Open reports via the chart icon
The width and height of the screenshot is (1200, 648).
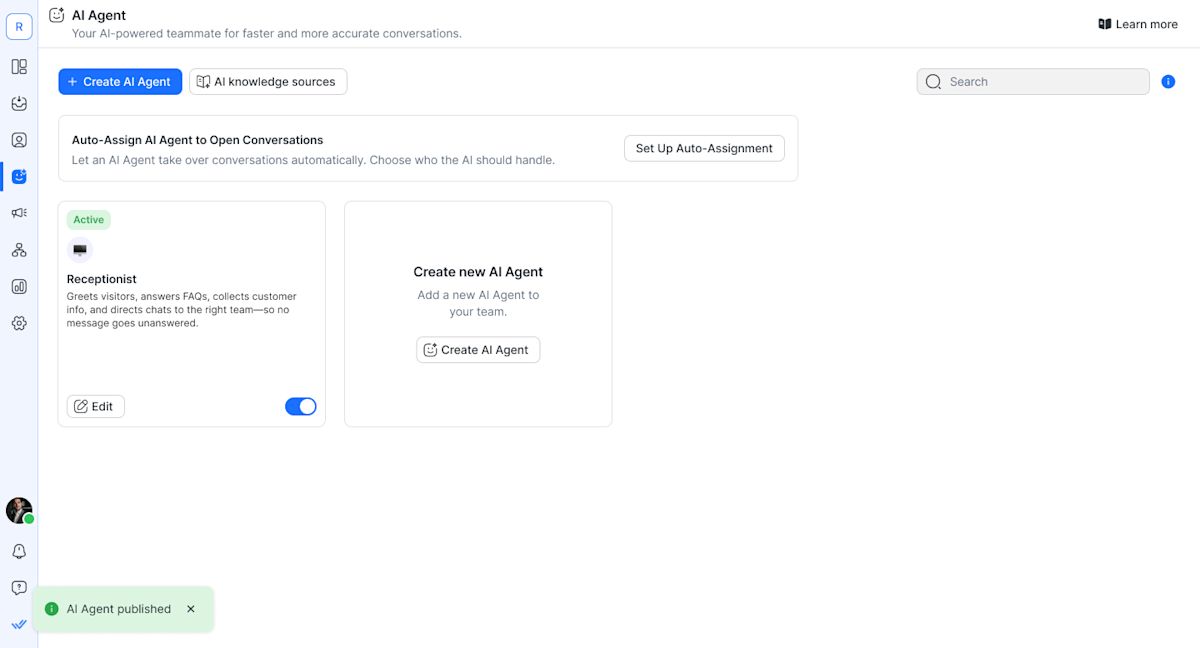pyautogui.click(x=19, y=286)
